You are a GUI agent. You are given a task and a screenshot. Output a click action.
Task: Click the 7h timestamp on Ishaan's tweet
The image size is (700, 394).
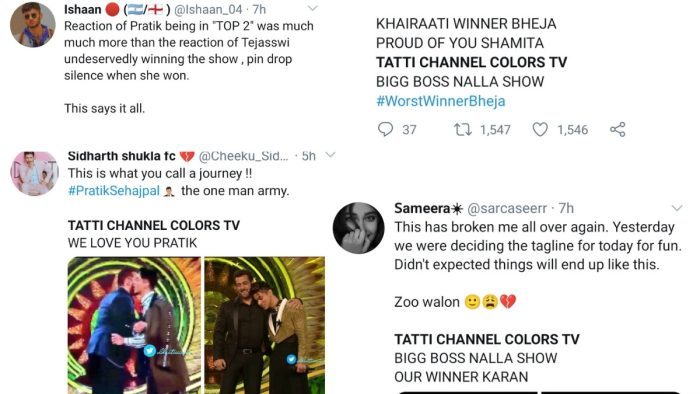coord(259,9)
